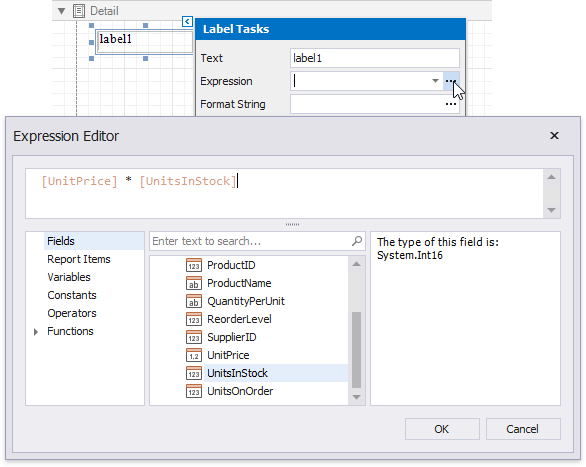Select the UnitPrice field
Screen dimensions: 586x467
tap(228, 355)
